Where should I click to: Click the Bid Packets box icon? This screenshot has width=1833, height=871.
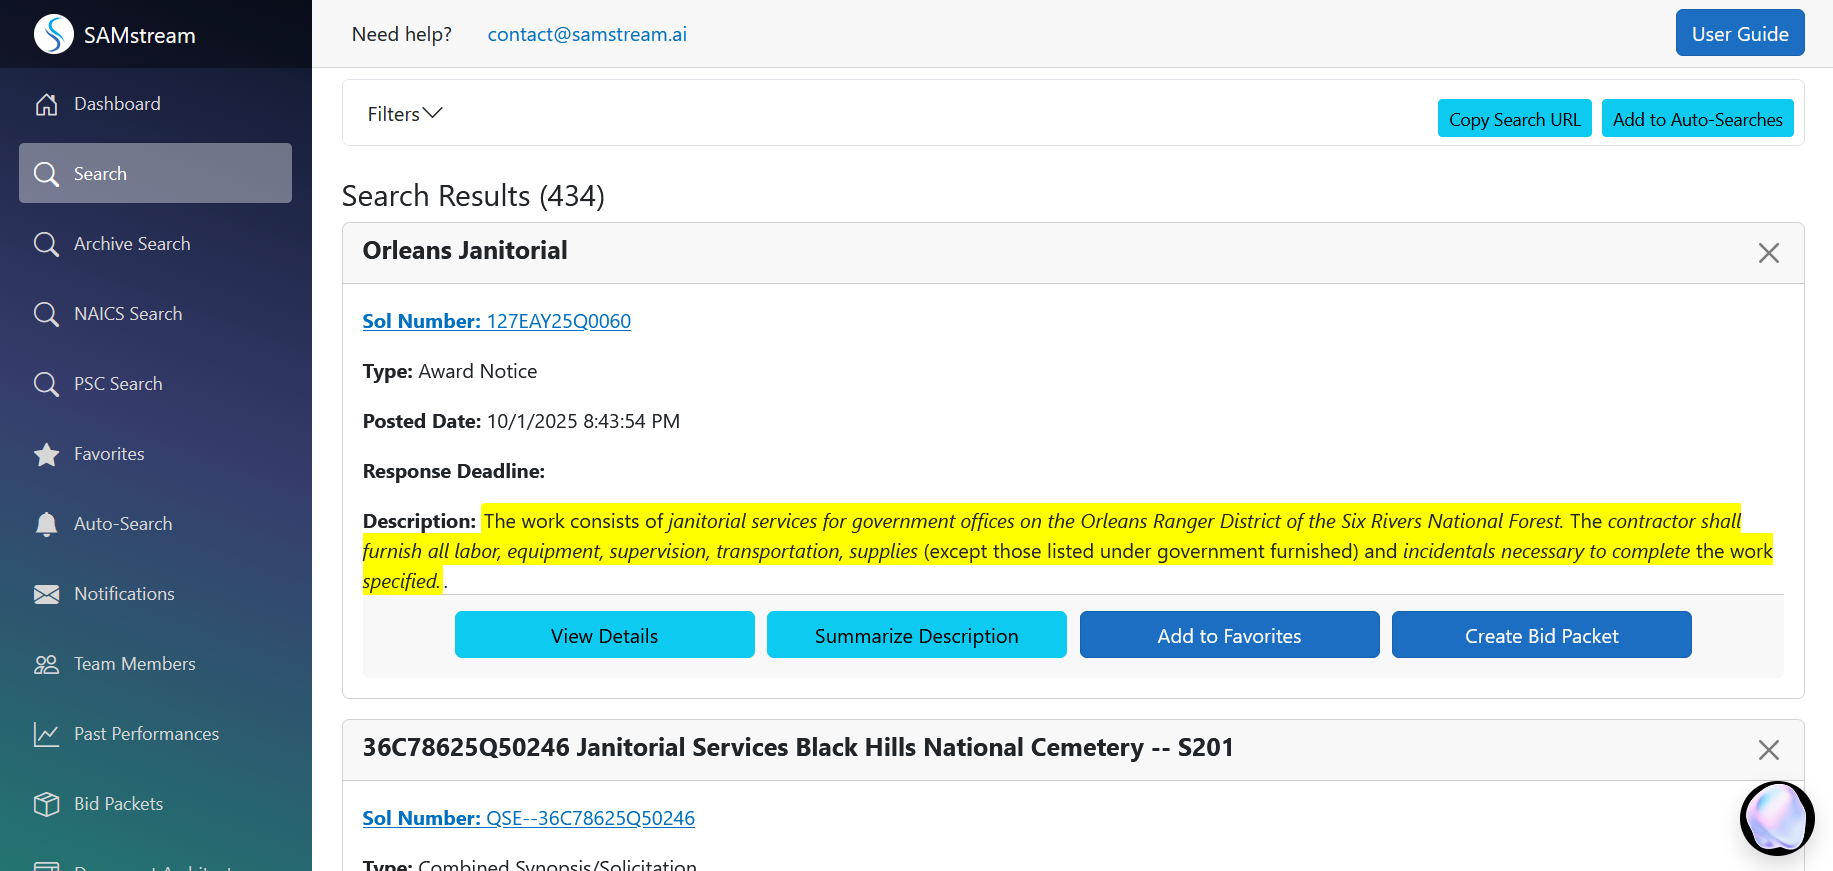click(46, 804)
